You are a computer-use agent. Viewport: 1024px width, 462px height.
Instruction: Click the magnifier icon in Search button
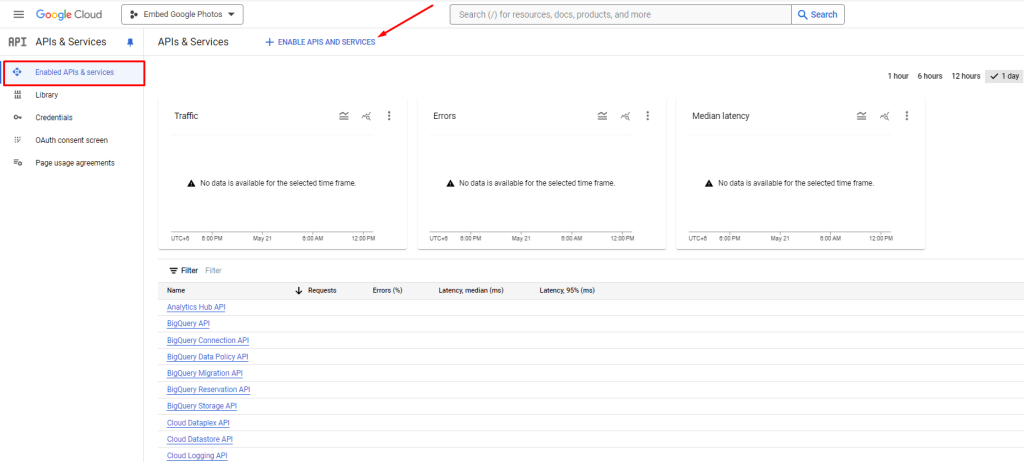tap(803, 14)
